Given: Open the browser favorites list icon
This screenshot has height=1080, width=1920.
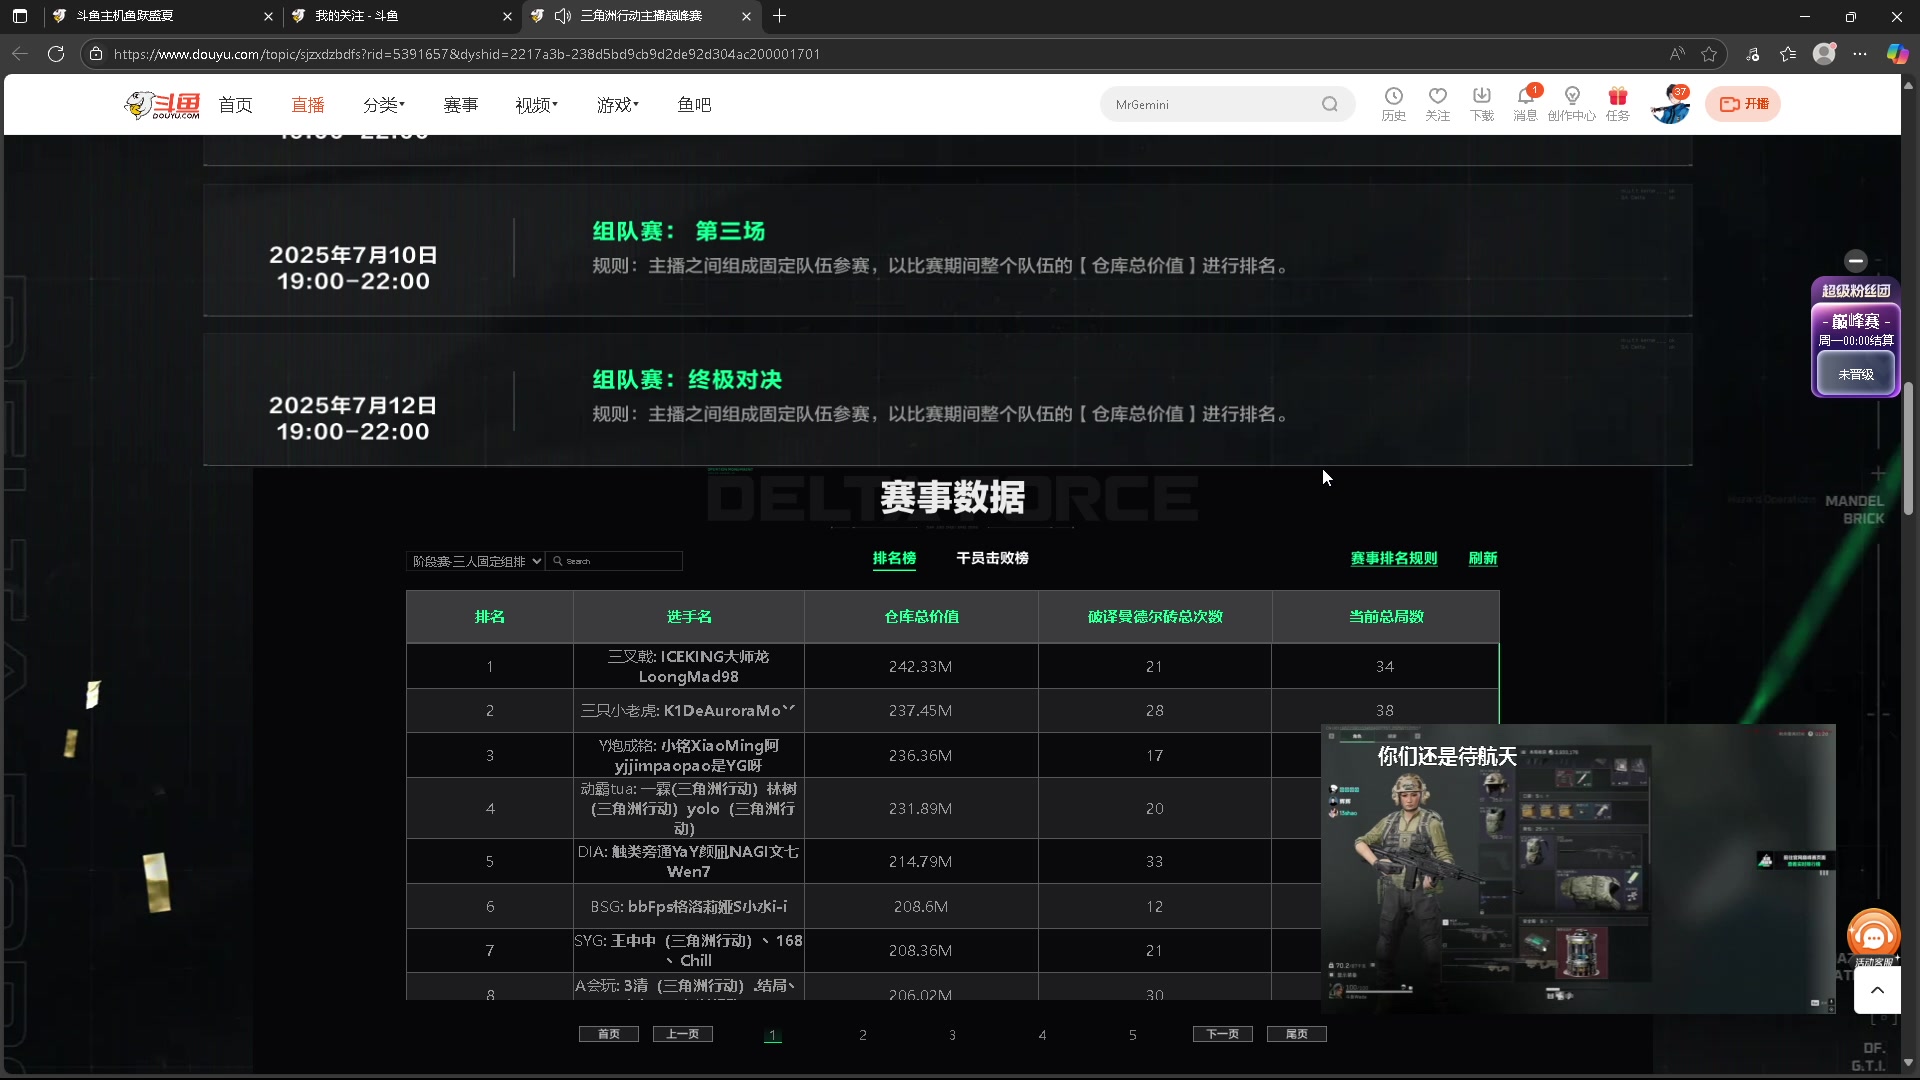Looking at the screenshot, I should coord(1788,54).
